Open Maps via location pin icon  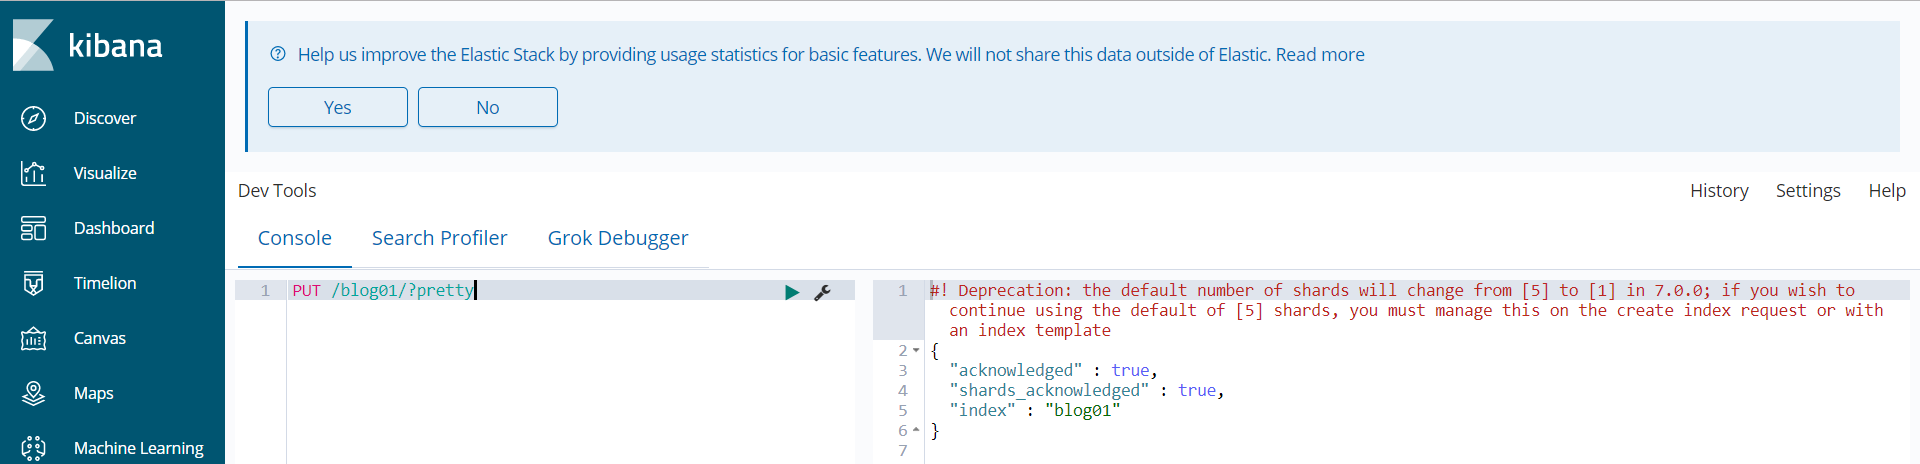coord(33,393)
